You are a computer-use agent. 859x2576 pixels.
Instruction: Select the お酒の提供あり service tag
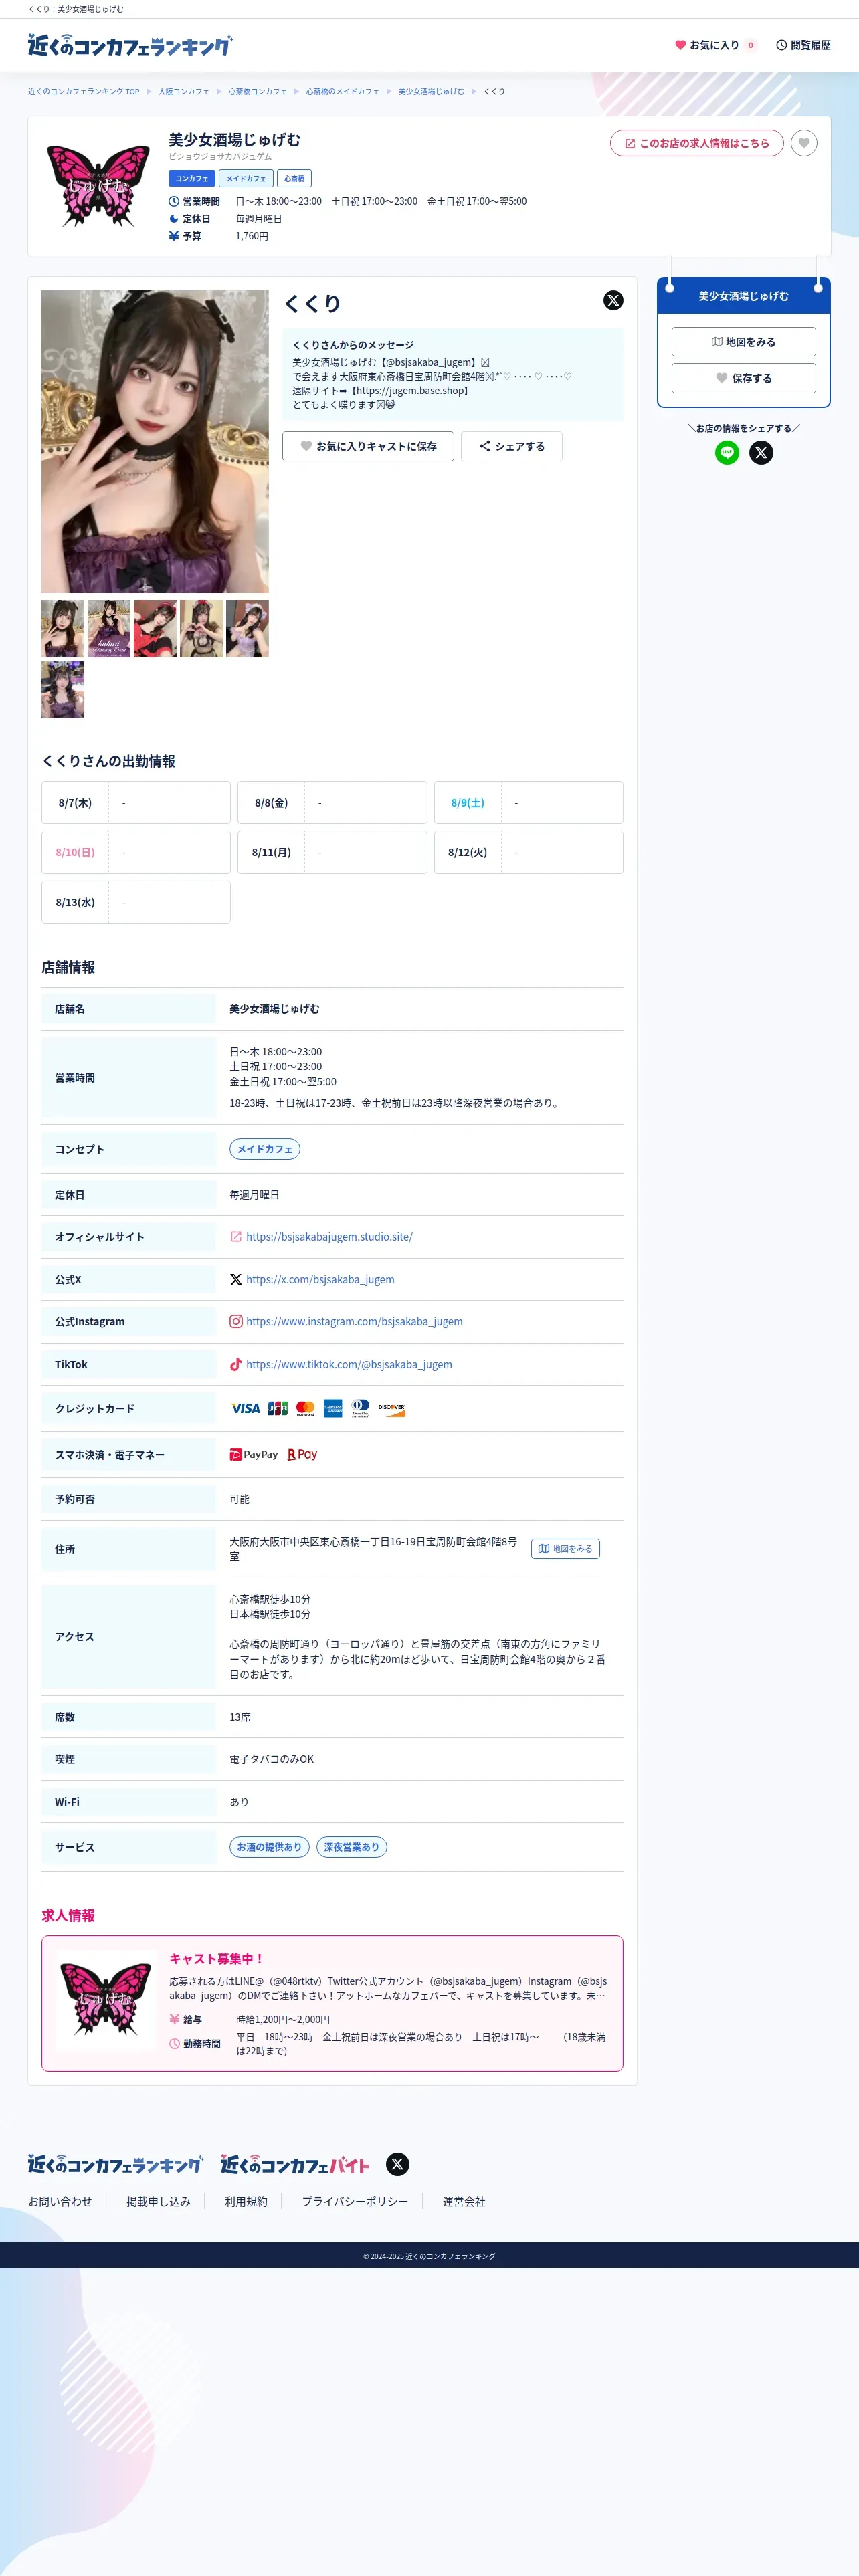click(269, 1847)
